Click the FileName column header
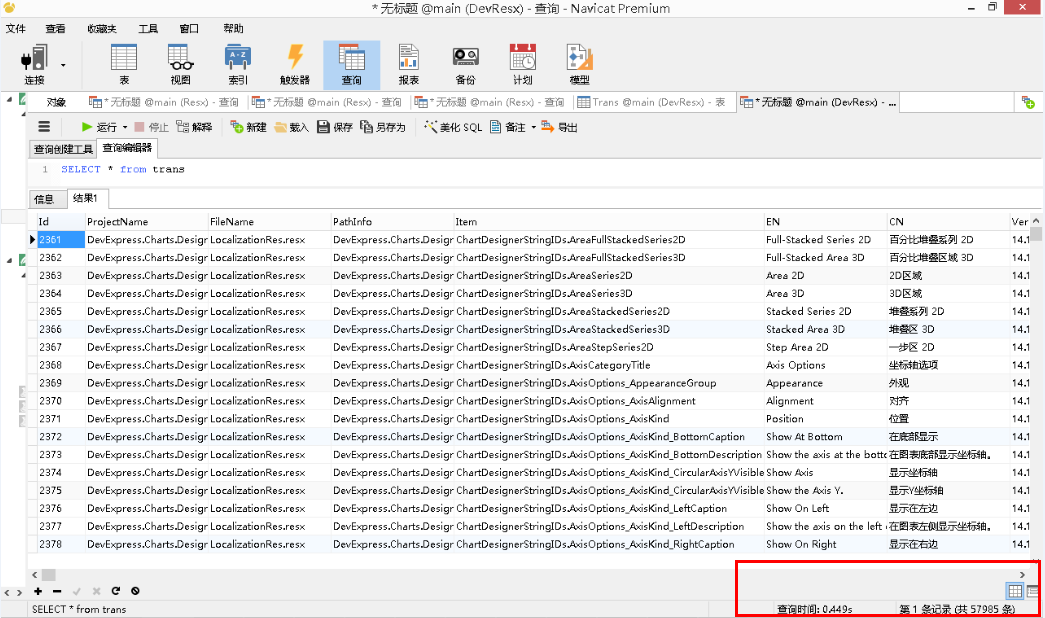Viewport: 1045px width, 618px height. click(x=269, y=221)
